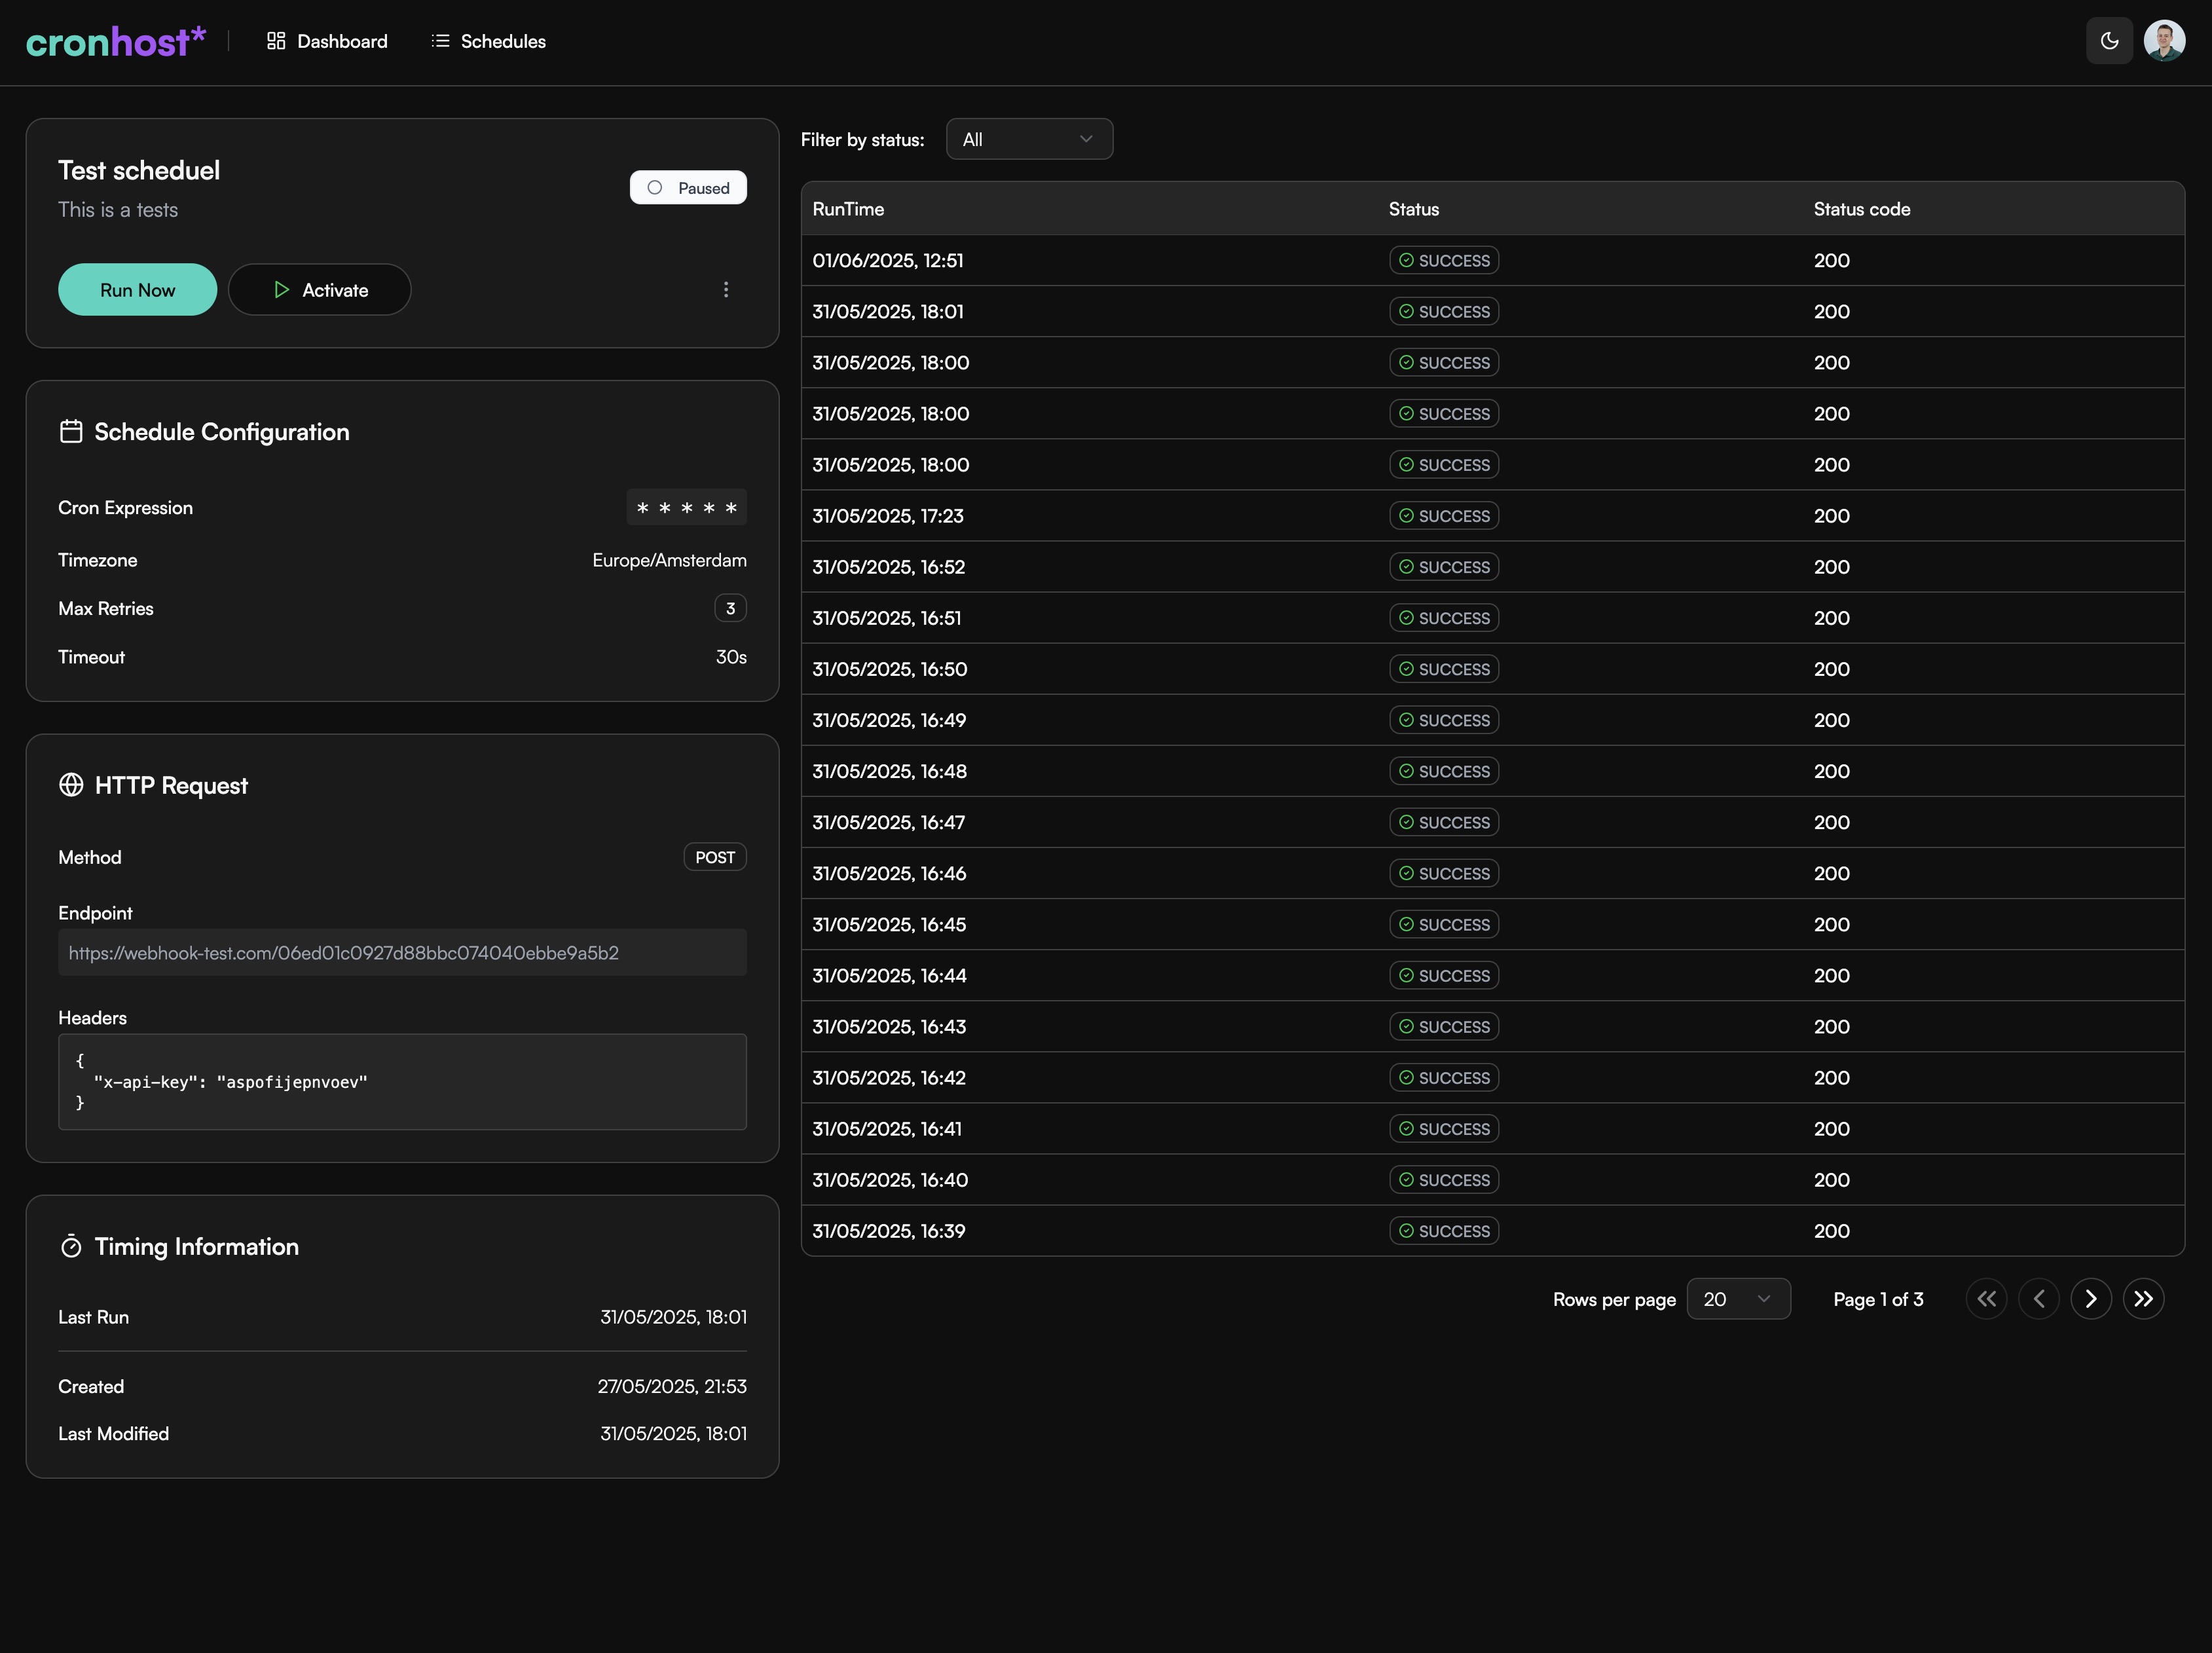Toggle the dark mode moon icon

click(2109, 41)
